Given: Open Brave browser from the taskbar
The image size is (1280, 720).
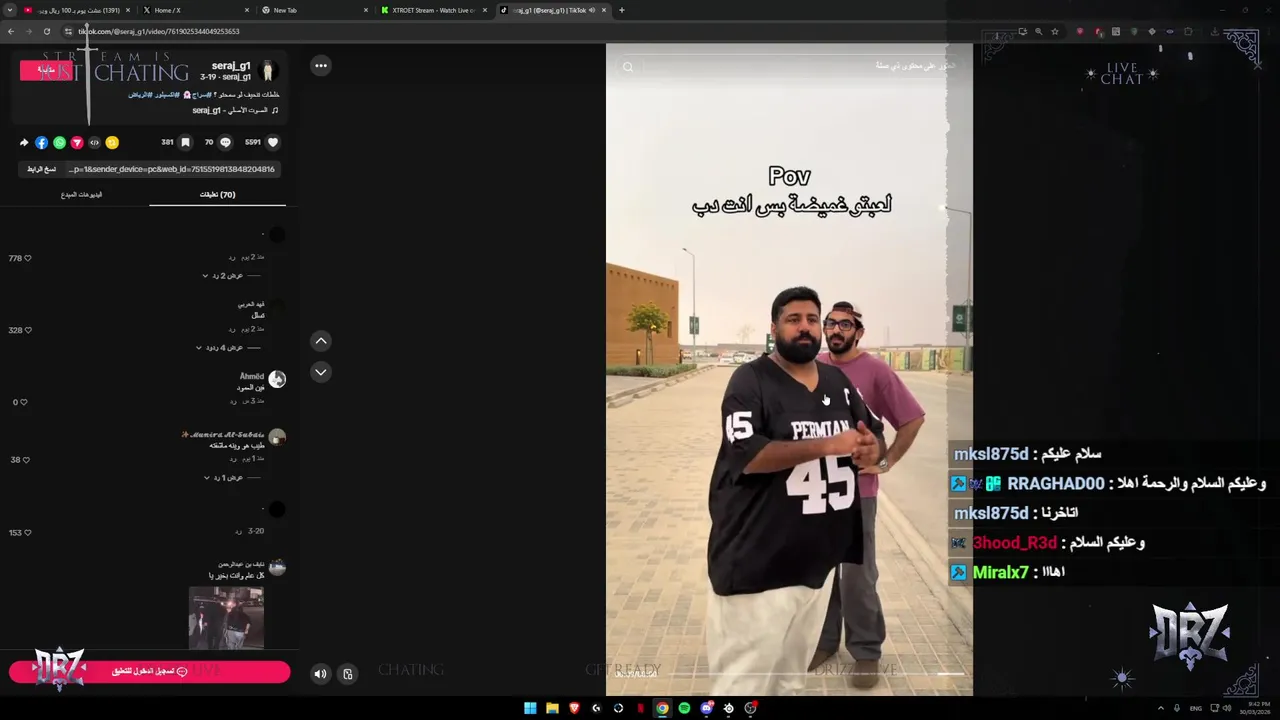Looking at the screenshot, I should tap(574, 708).
